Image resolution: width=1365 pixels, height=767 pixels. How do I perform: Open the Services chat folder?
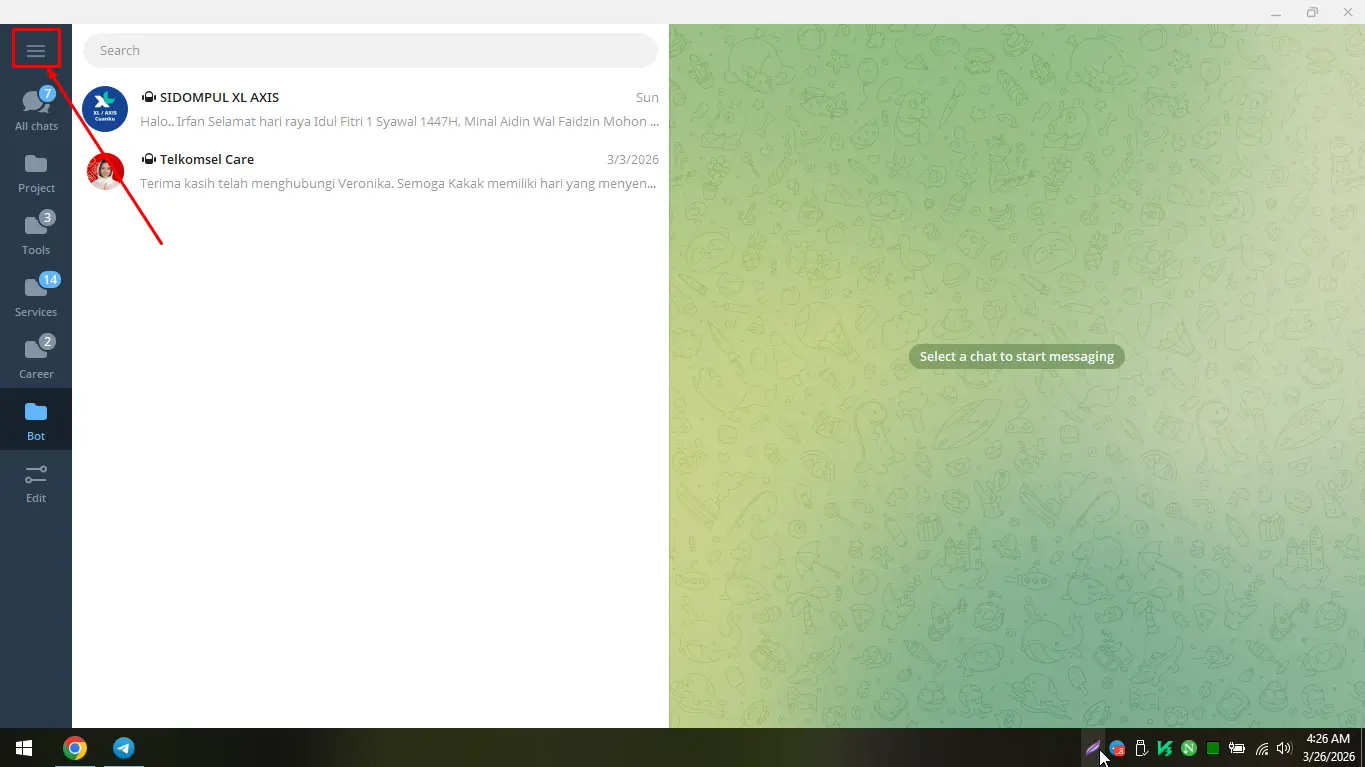36,296
